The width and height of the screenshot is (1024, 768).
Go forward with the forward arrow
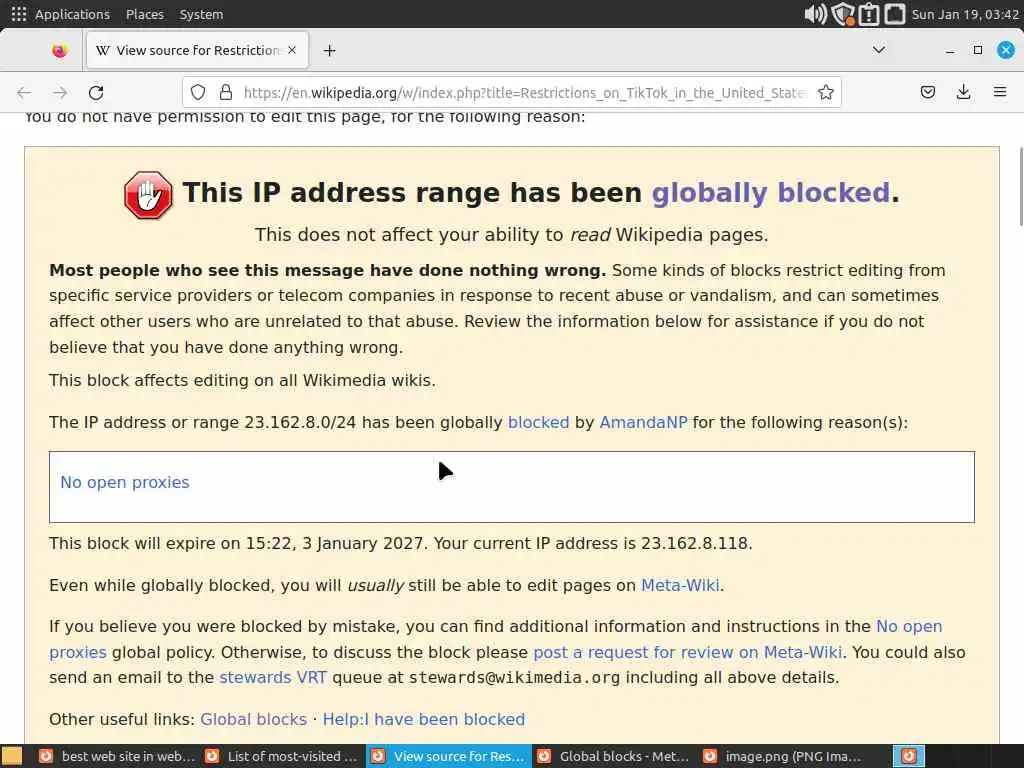pos(60,93)
